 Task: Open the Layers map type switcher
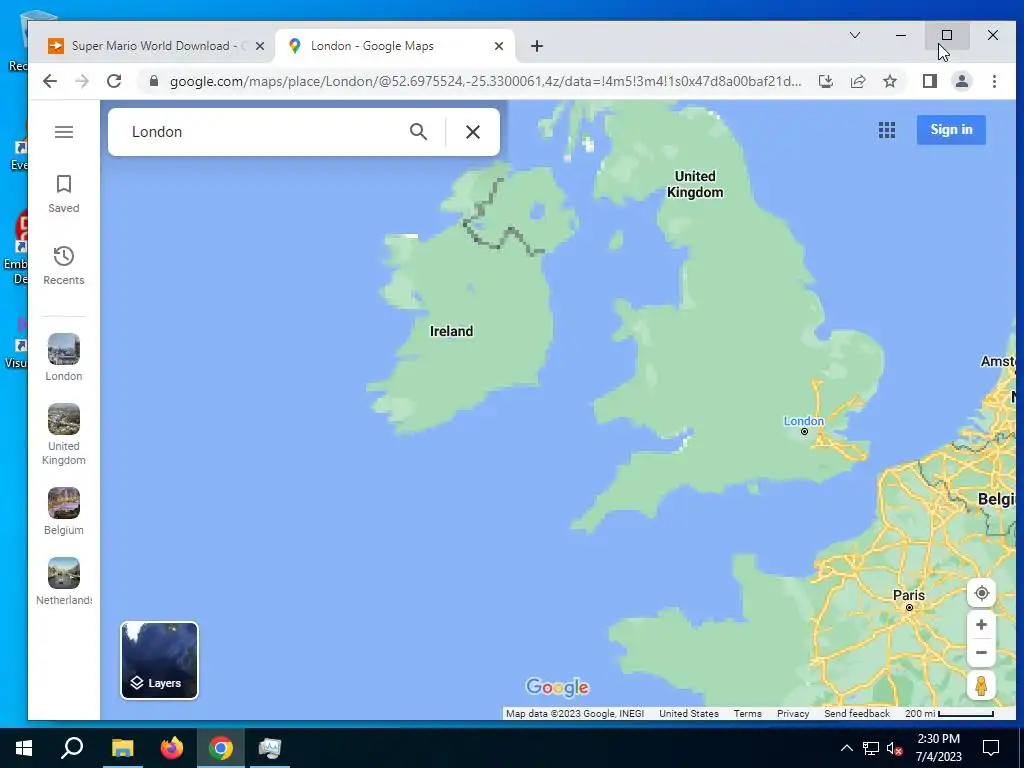tap(159, 660)
